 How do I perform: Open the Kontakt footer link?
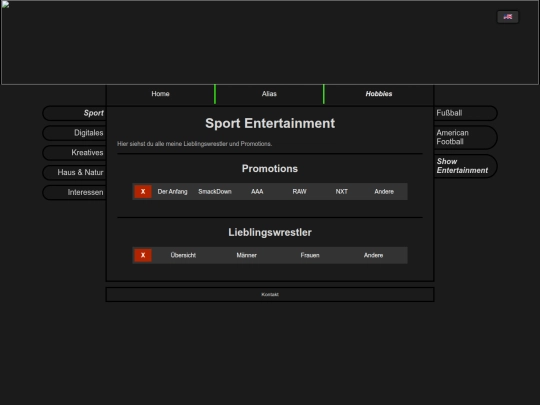point(270,294)
